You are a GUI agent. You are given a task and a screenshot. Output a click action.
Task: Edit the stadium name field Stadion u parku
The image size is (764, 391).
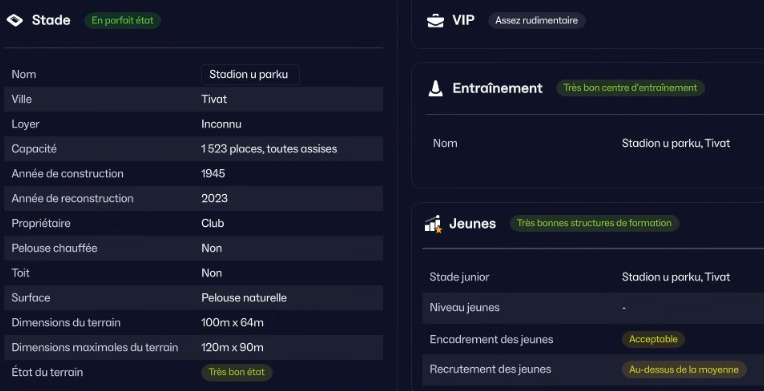coord(250,75)
